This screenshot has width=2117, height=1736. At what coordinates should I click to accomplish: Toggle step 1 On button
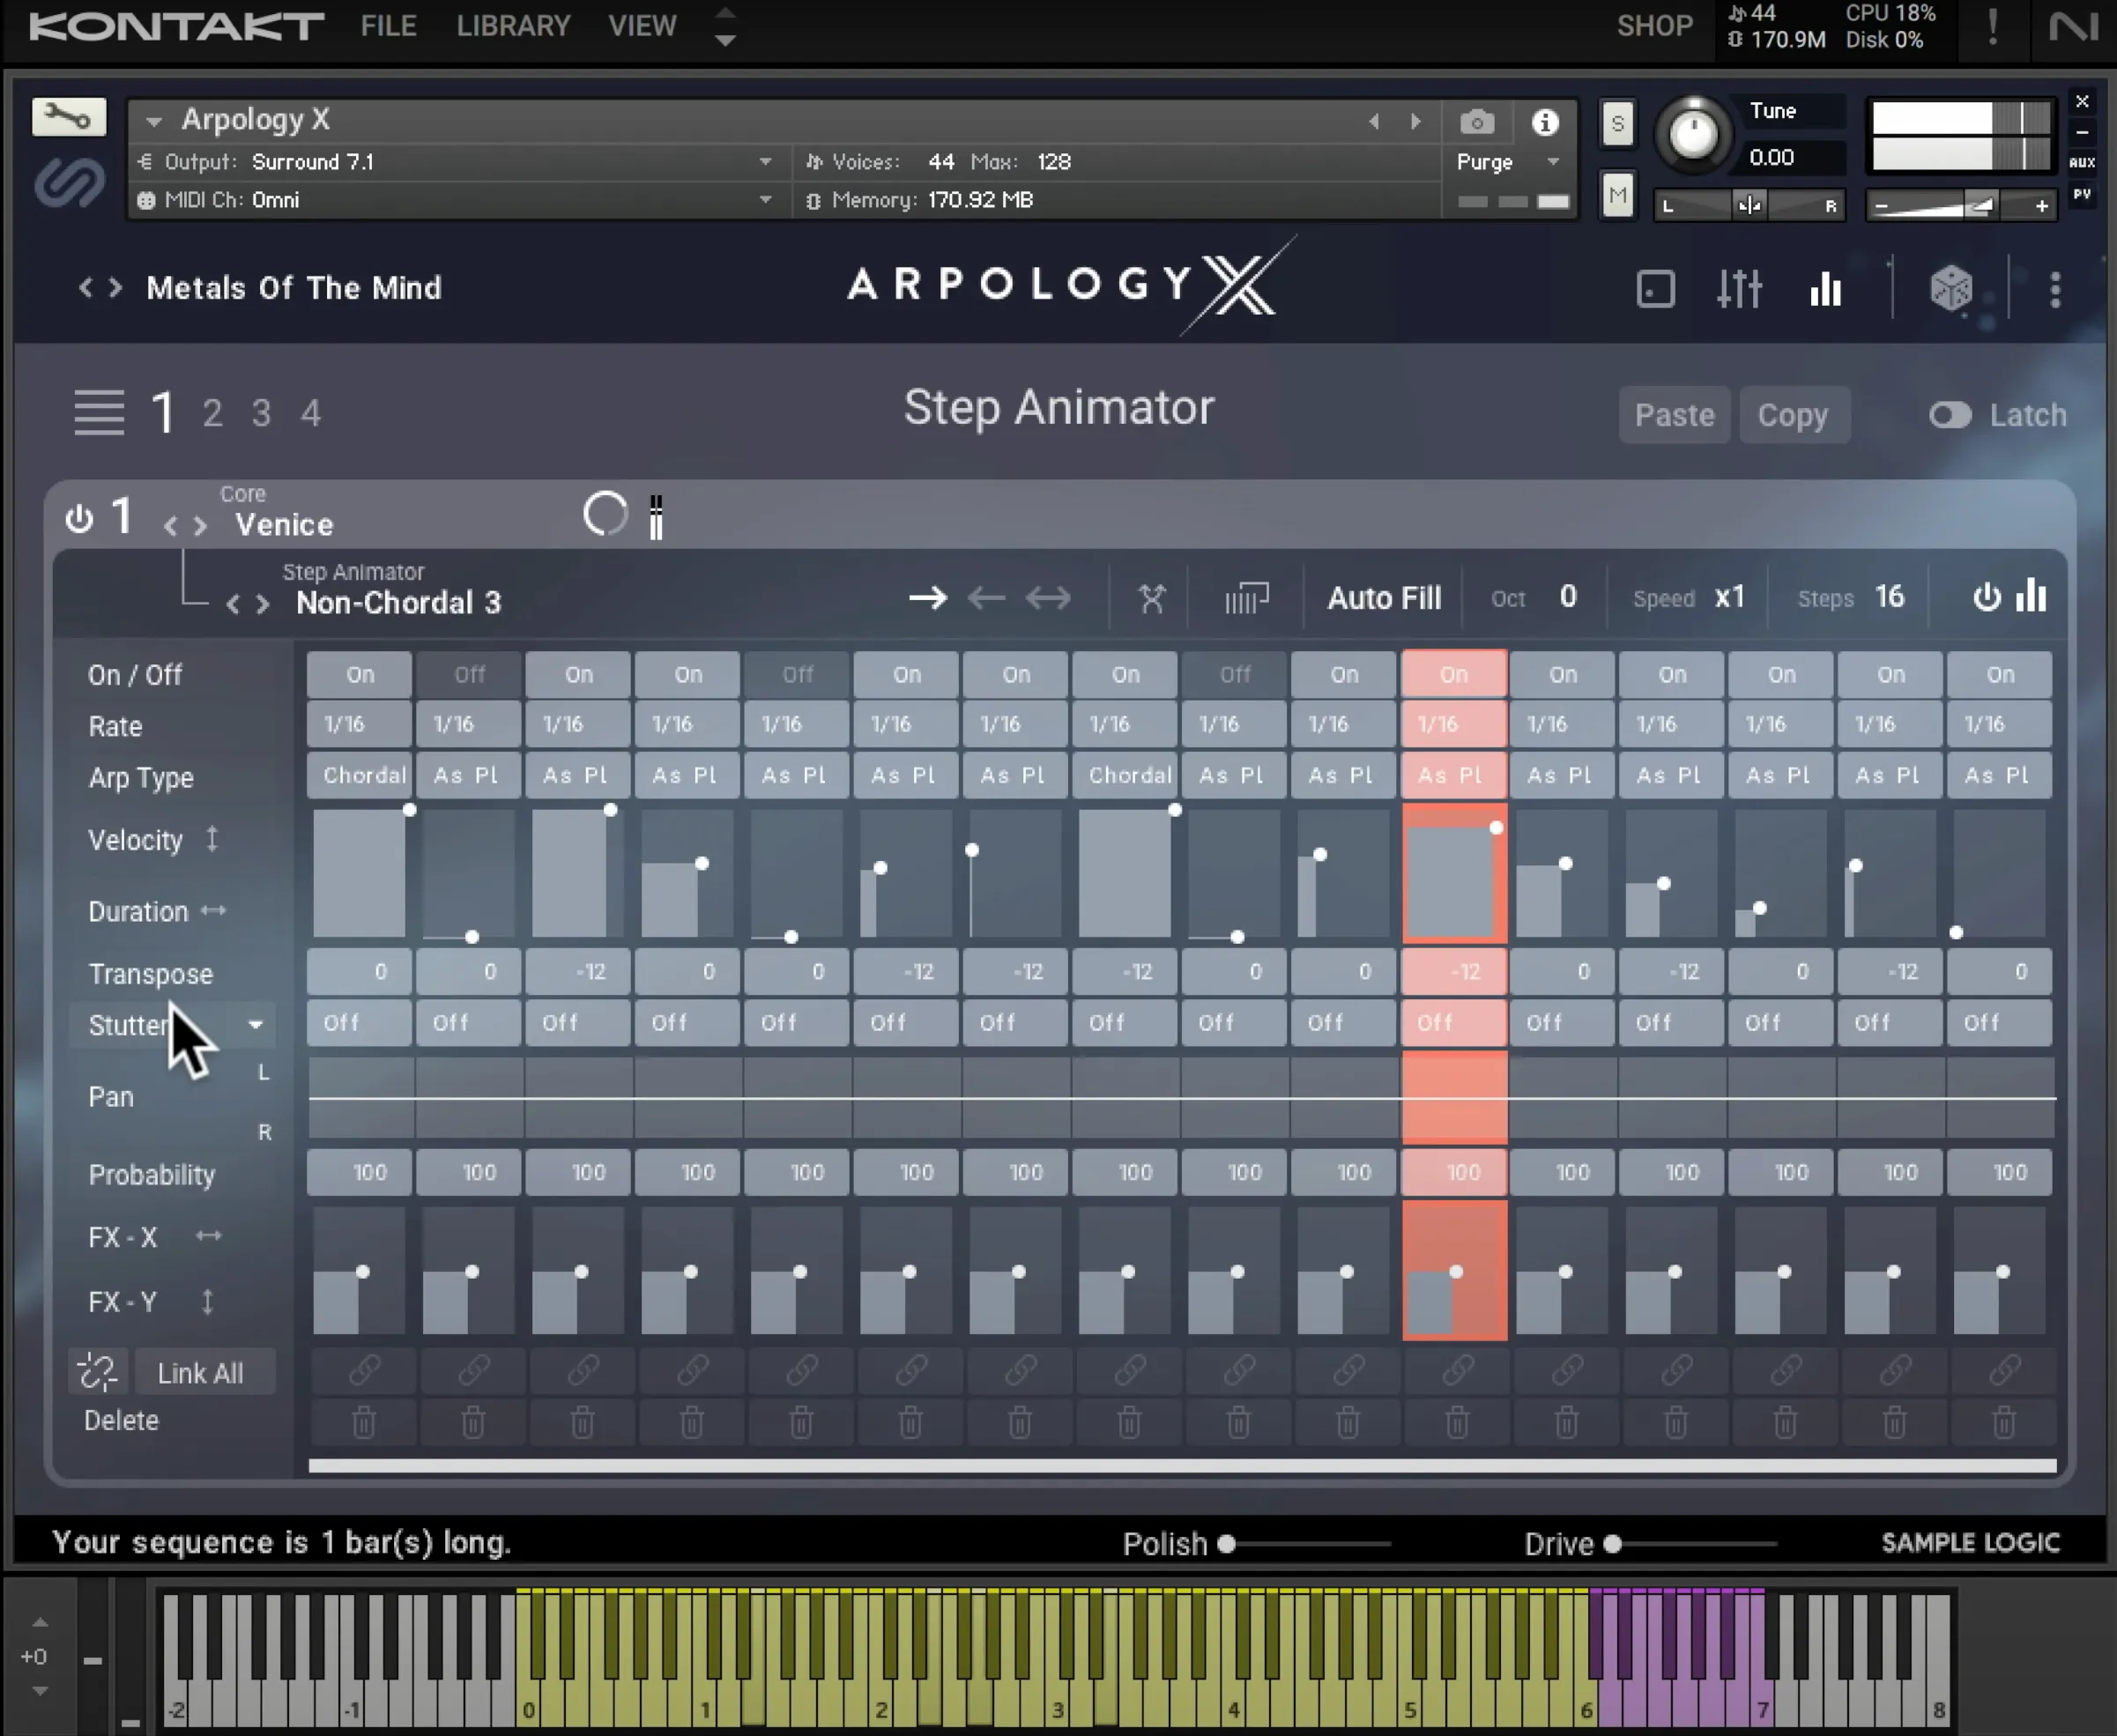click(359, 674)
